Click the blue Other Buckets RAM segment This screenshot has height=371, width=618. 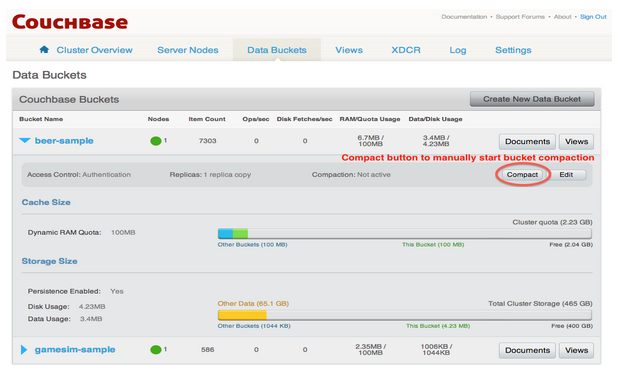pyautogui.click(x=225, y=233)
